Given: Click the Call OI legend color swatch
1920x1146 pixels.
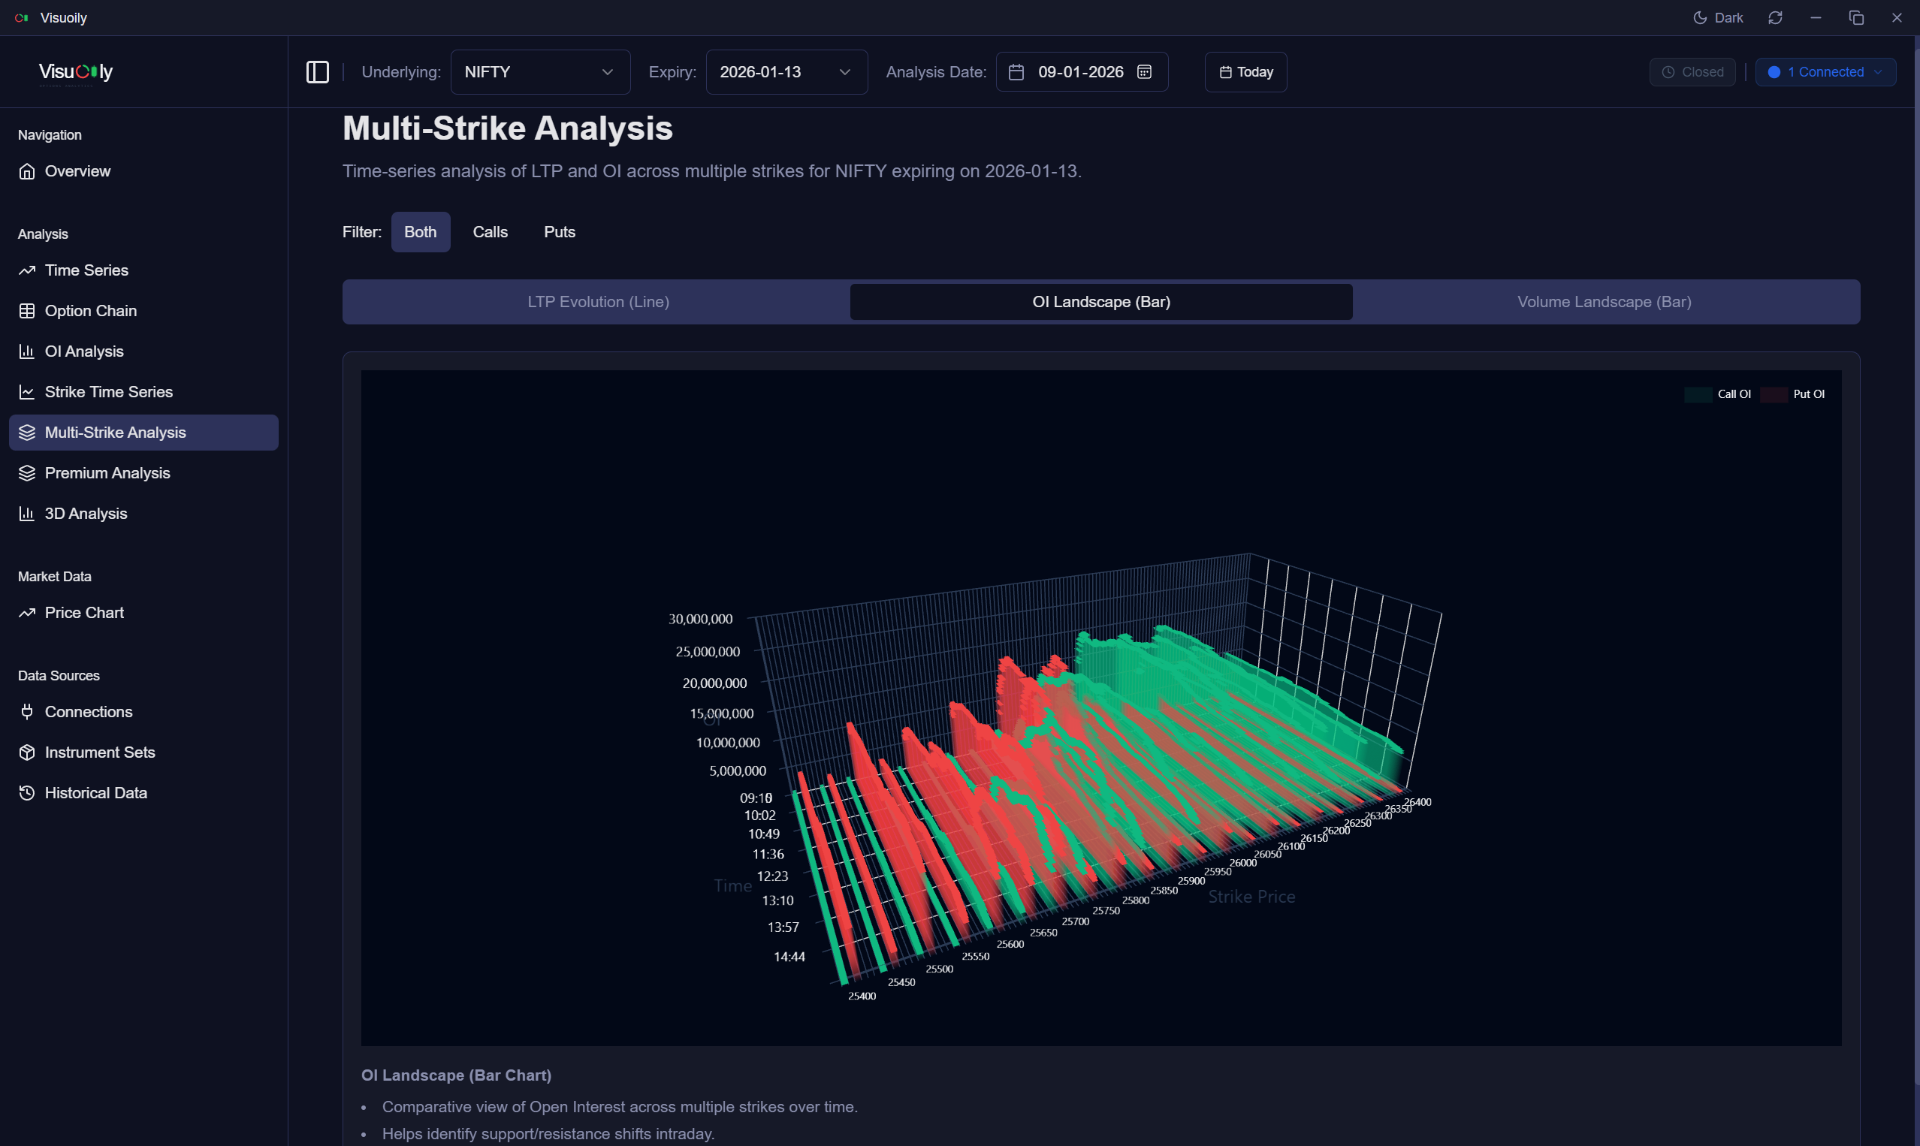Looking at the screenshot, I should [1696, 394].
